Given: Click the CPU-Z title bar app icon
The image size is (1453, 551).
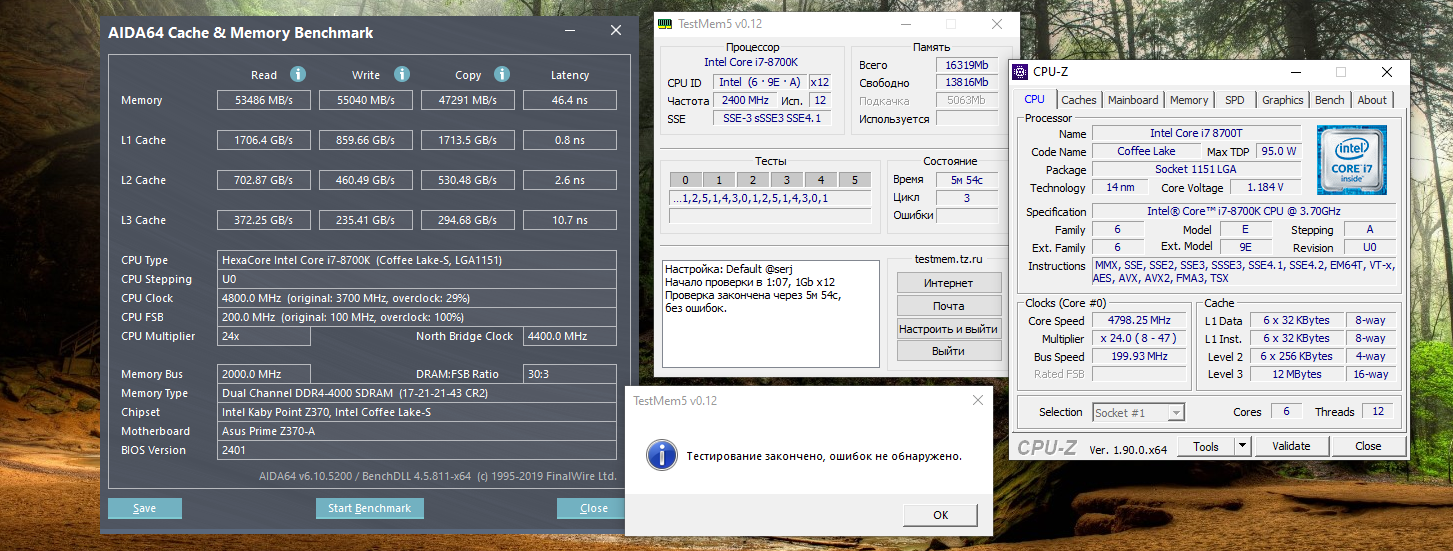Looking at the screenshot, I should pyautogui.click(x=1021, y=72).
